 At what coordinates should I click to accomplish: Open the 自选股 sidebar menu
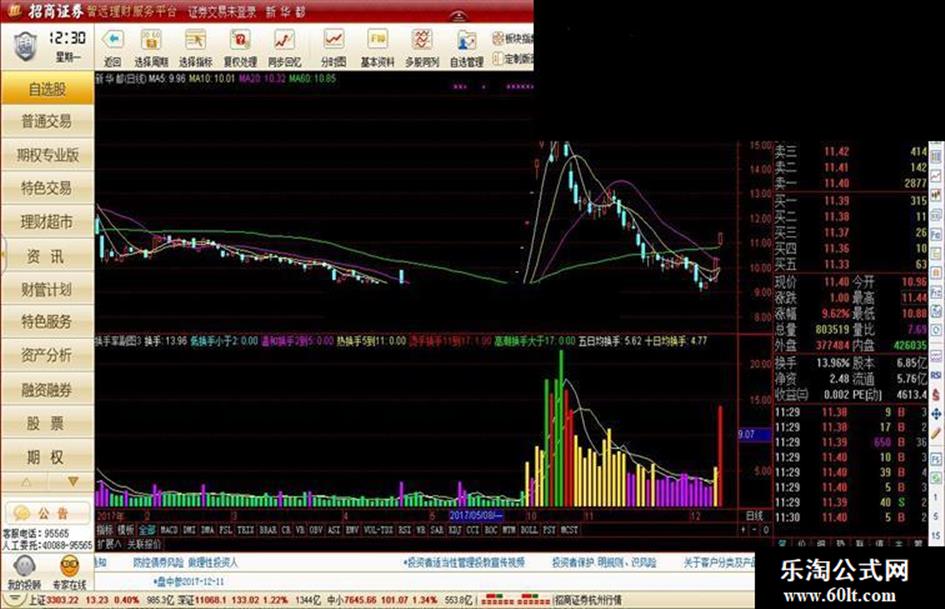[x=47, y=89]
